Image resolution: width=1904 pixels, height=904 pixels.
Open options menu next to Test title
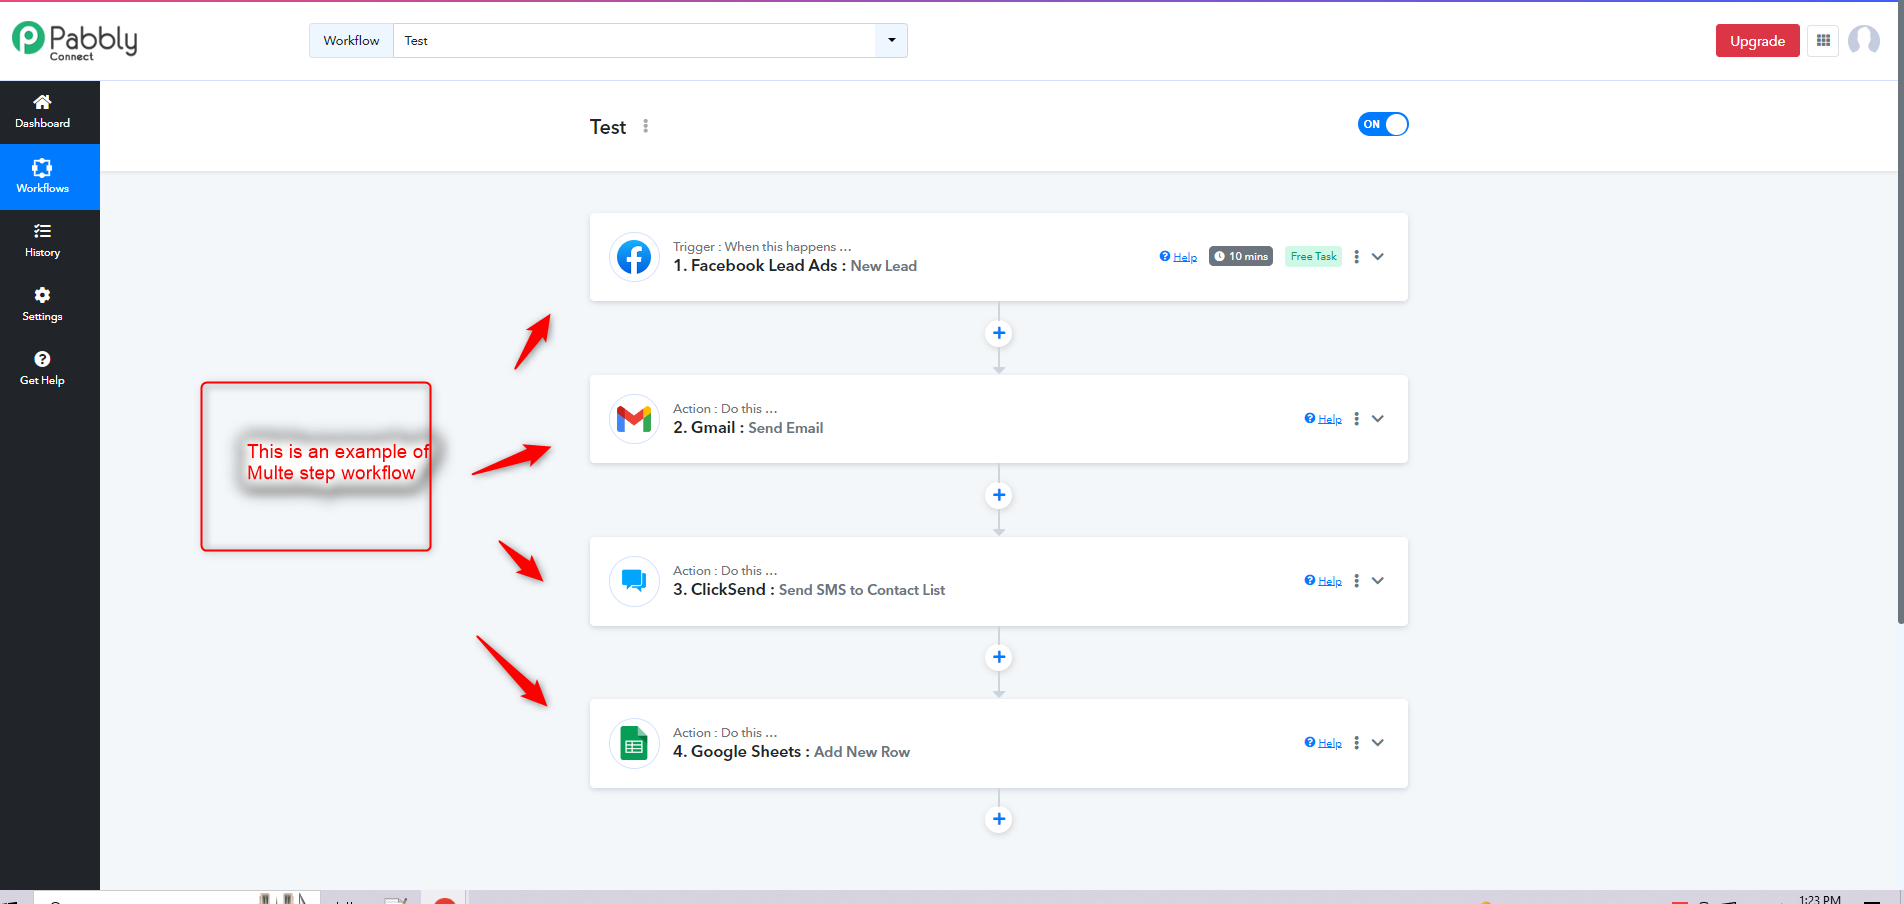pos(646,126)
